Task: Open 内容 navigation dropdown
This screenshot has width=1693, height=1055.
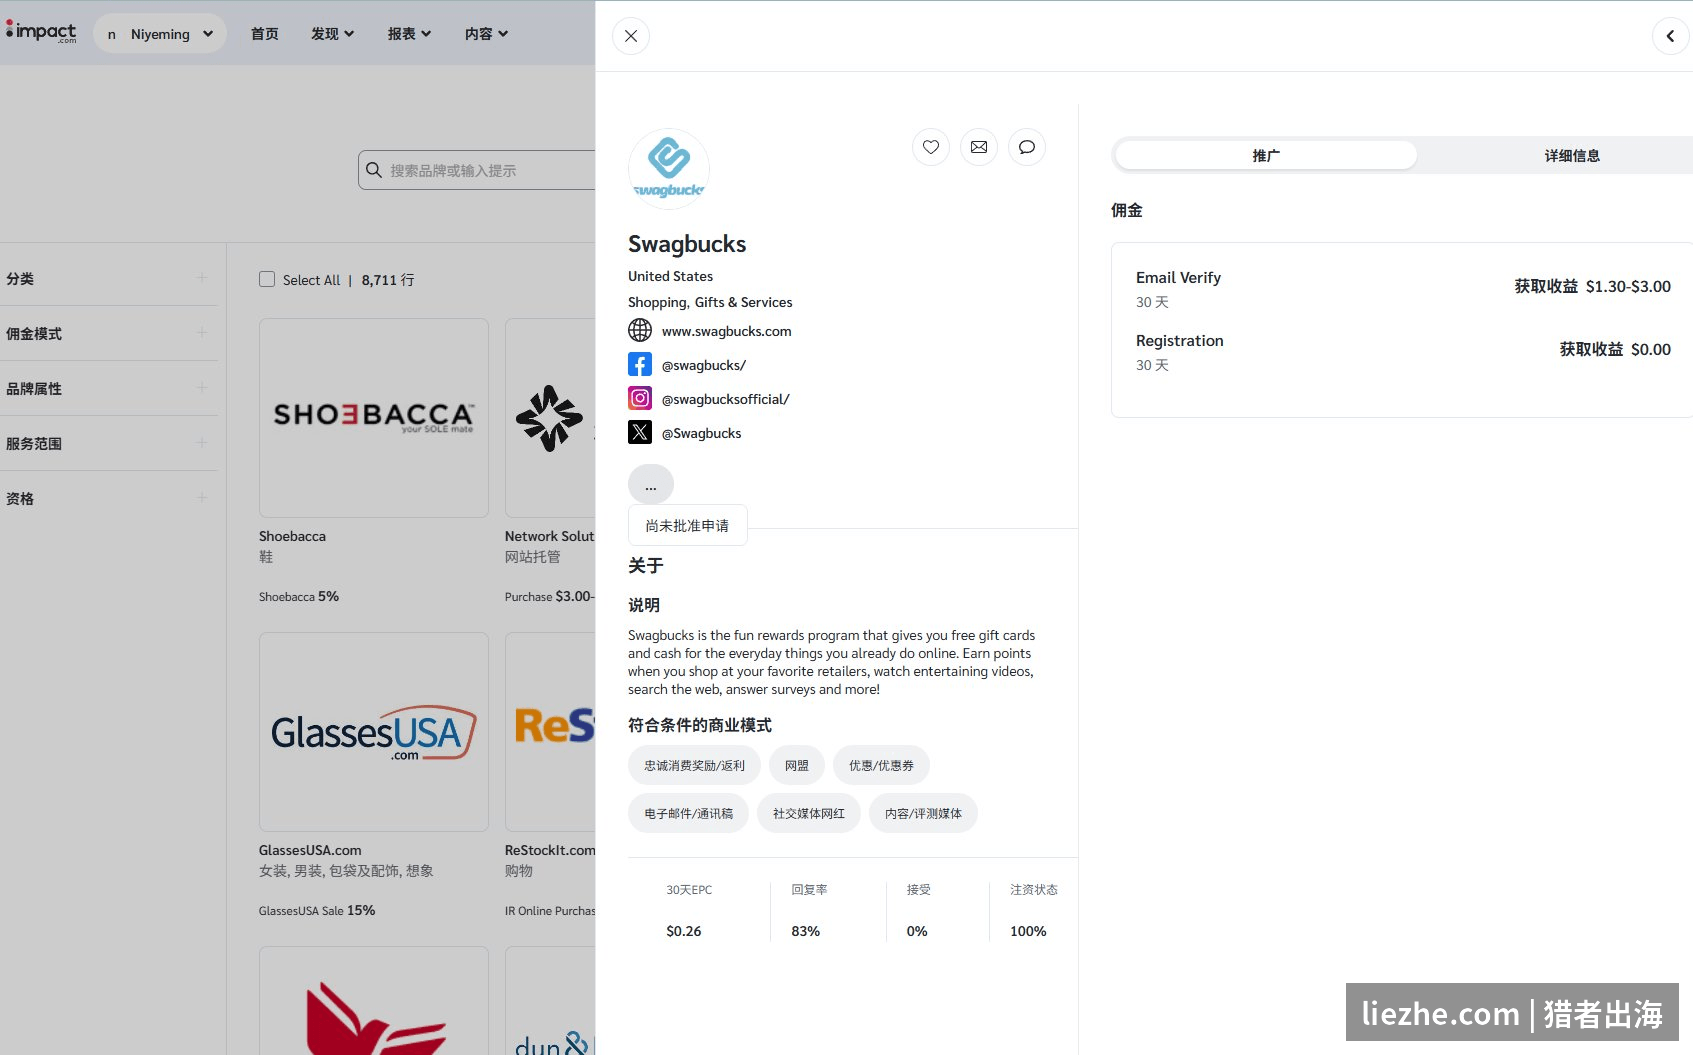Action: click(x=486, y=33)
